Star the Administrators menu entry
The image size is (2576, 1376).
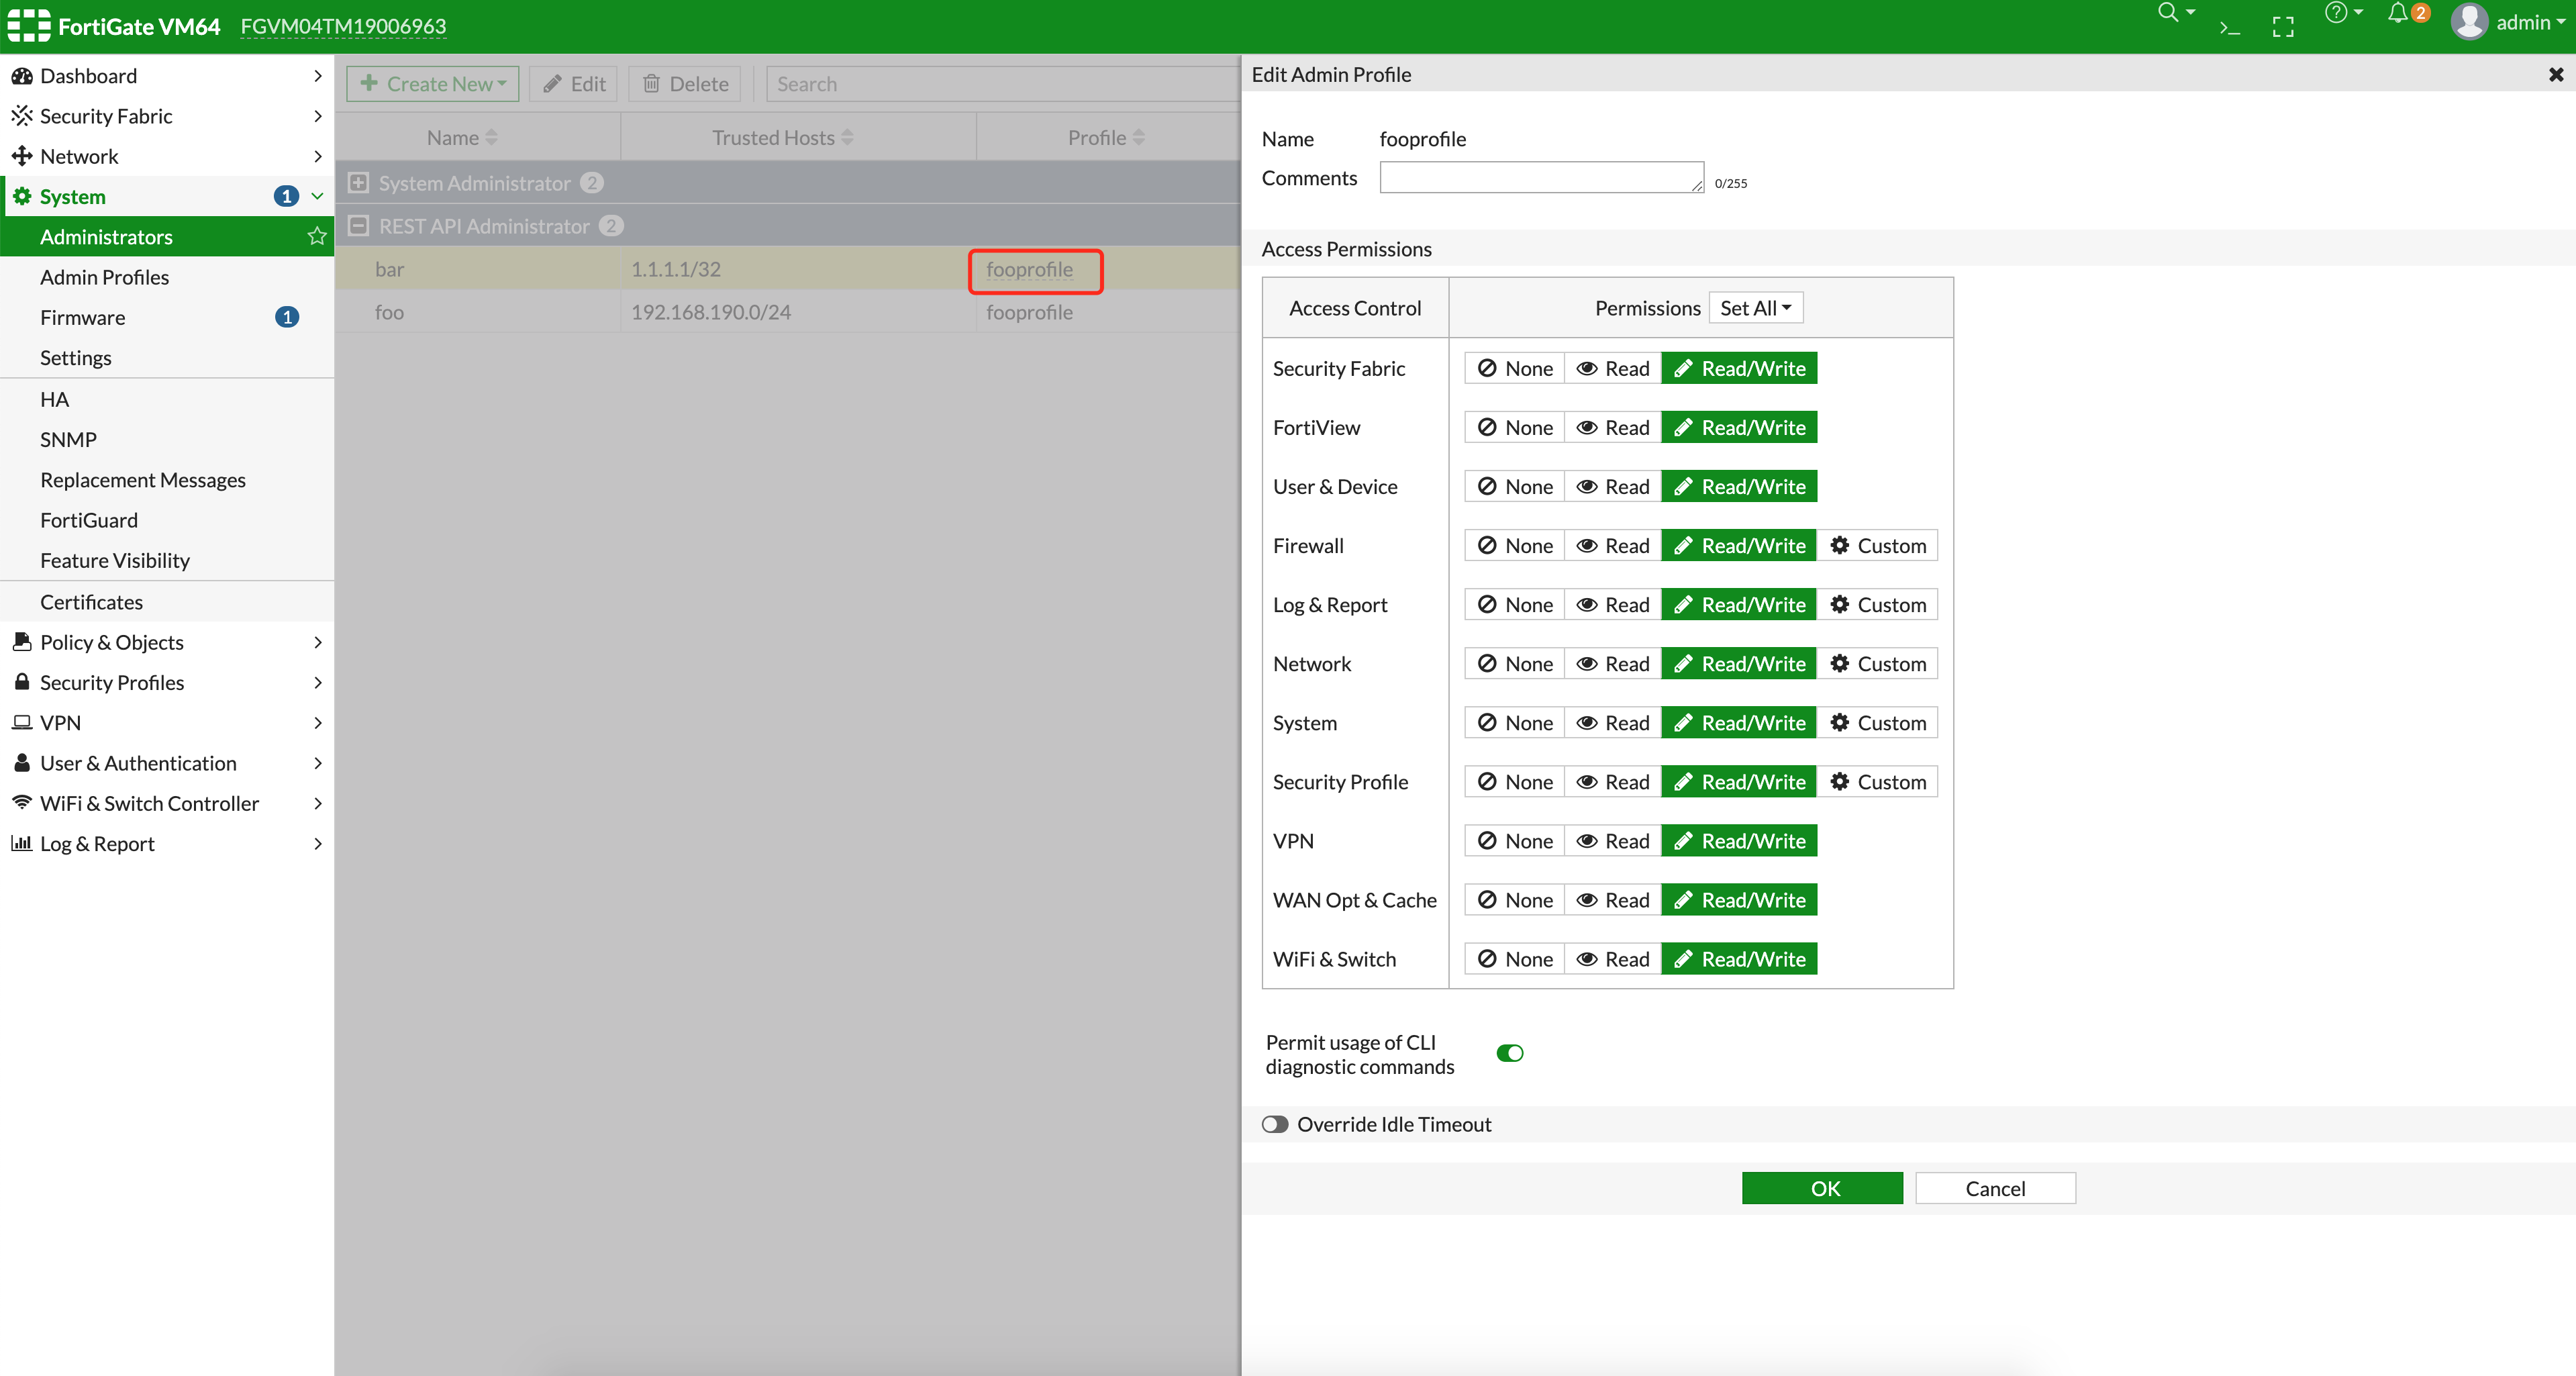click(x=317, y=236)
